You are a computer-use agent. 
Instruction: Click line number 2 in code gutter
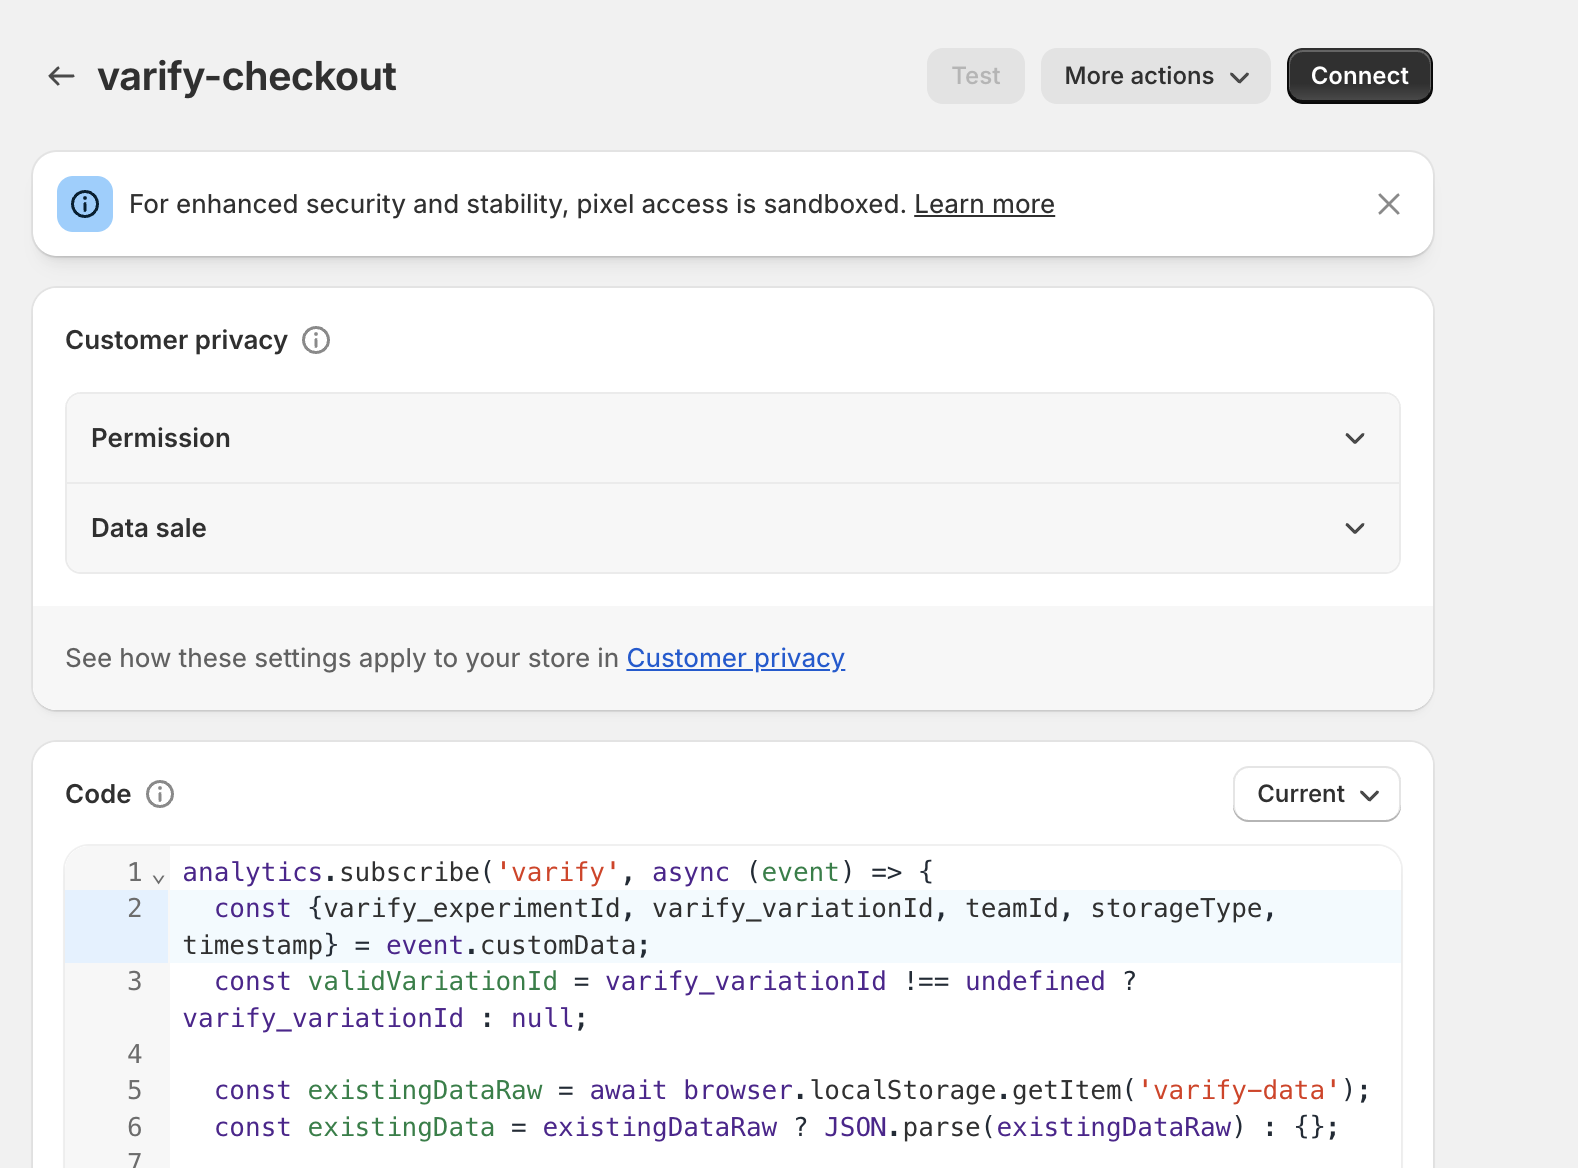coord(135,908)
